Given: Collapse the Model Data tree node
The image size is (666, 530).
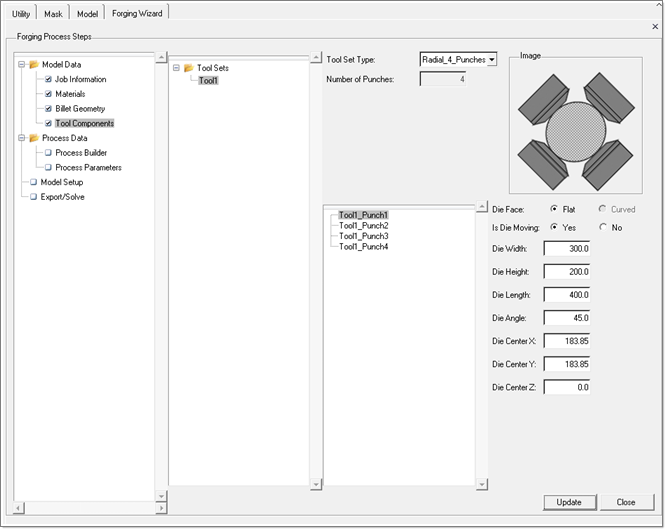Looking at the screenshot, I should (x=20, y=65).
